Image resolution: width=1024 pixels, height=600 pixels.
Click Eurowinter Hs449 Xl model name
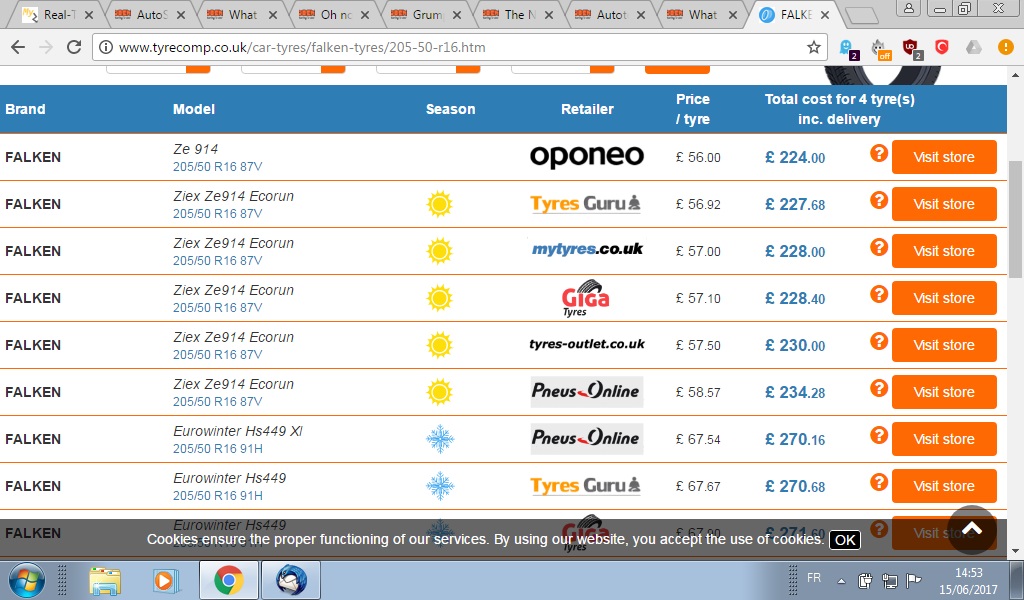(238, 431)
